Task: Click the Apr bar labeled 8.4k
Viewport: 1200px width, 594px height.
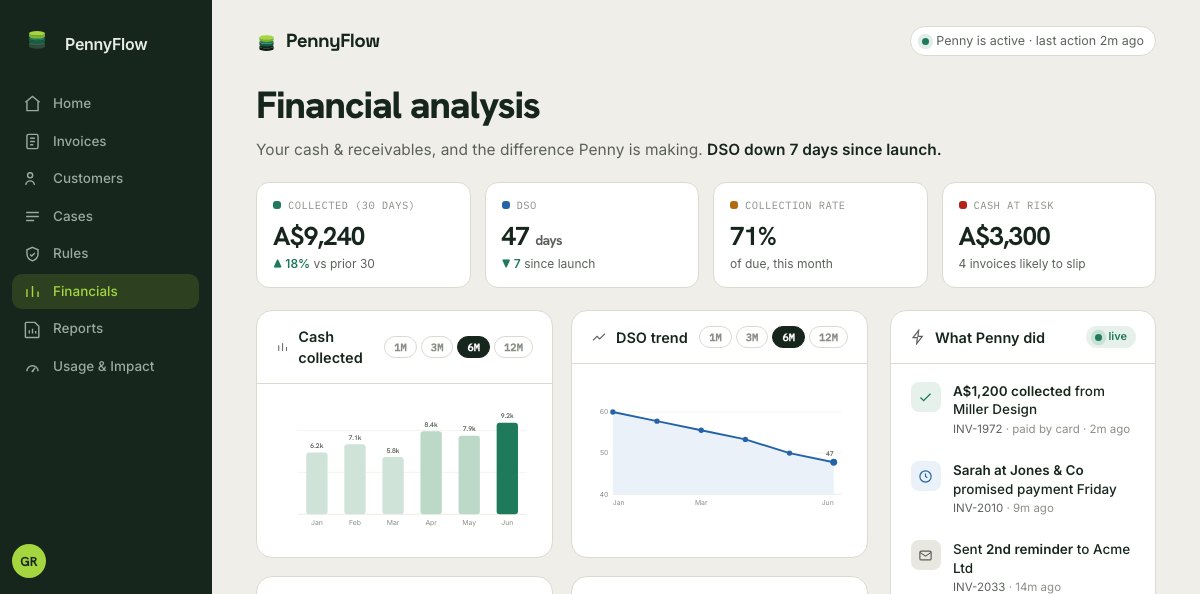Action: 431,472
